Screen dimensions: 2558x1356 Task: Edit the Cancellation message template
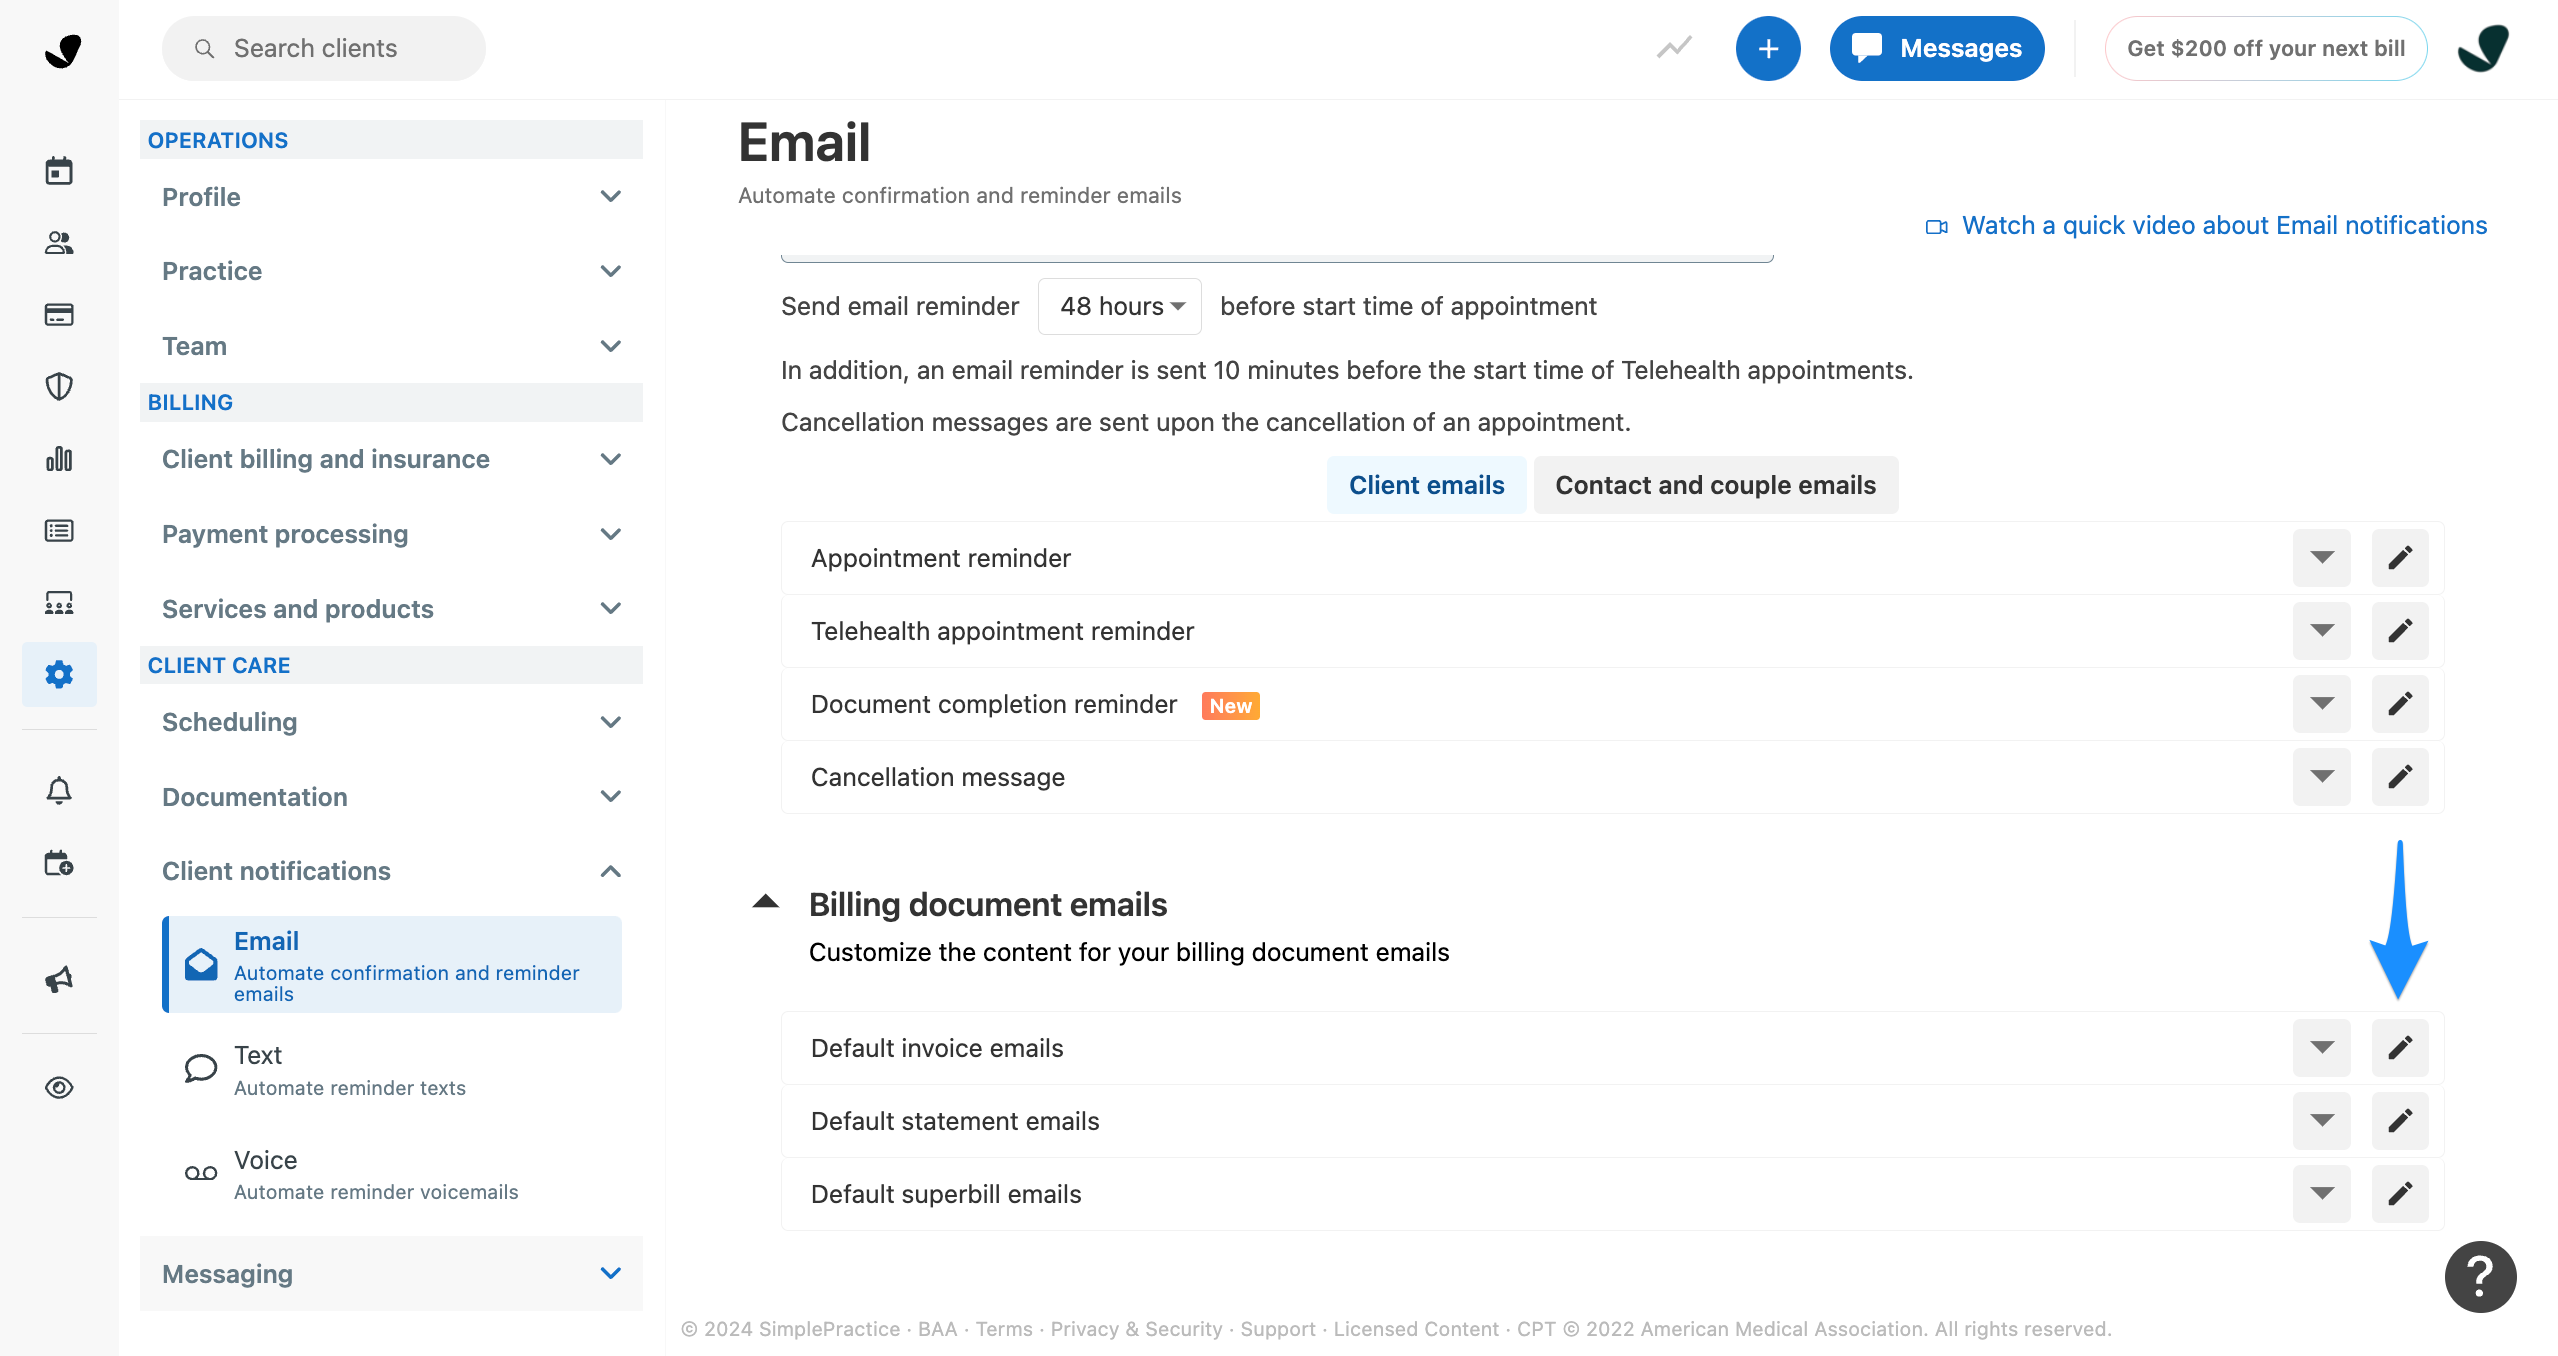pos(2400,777)
